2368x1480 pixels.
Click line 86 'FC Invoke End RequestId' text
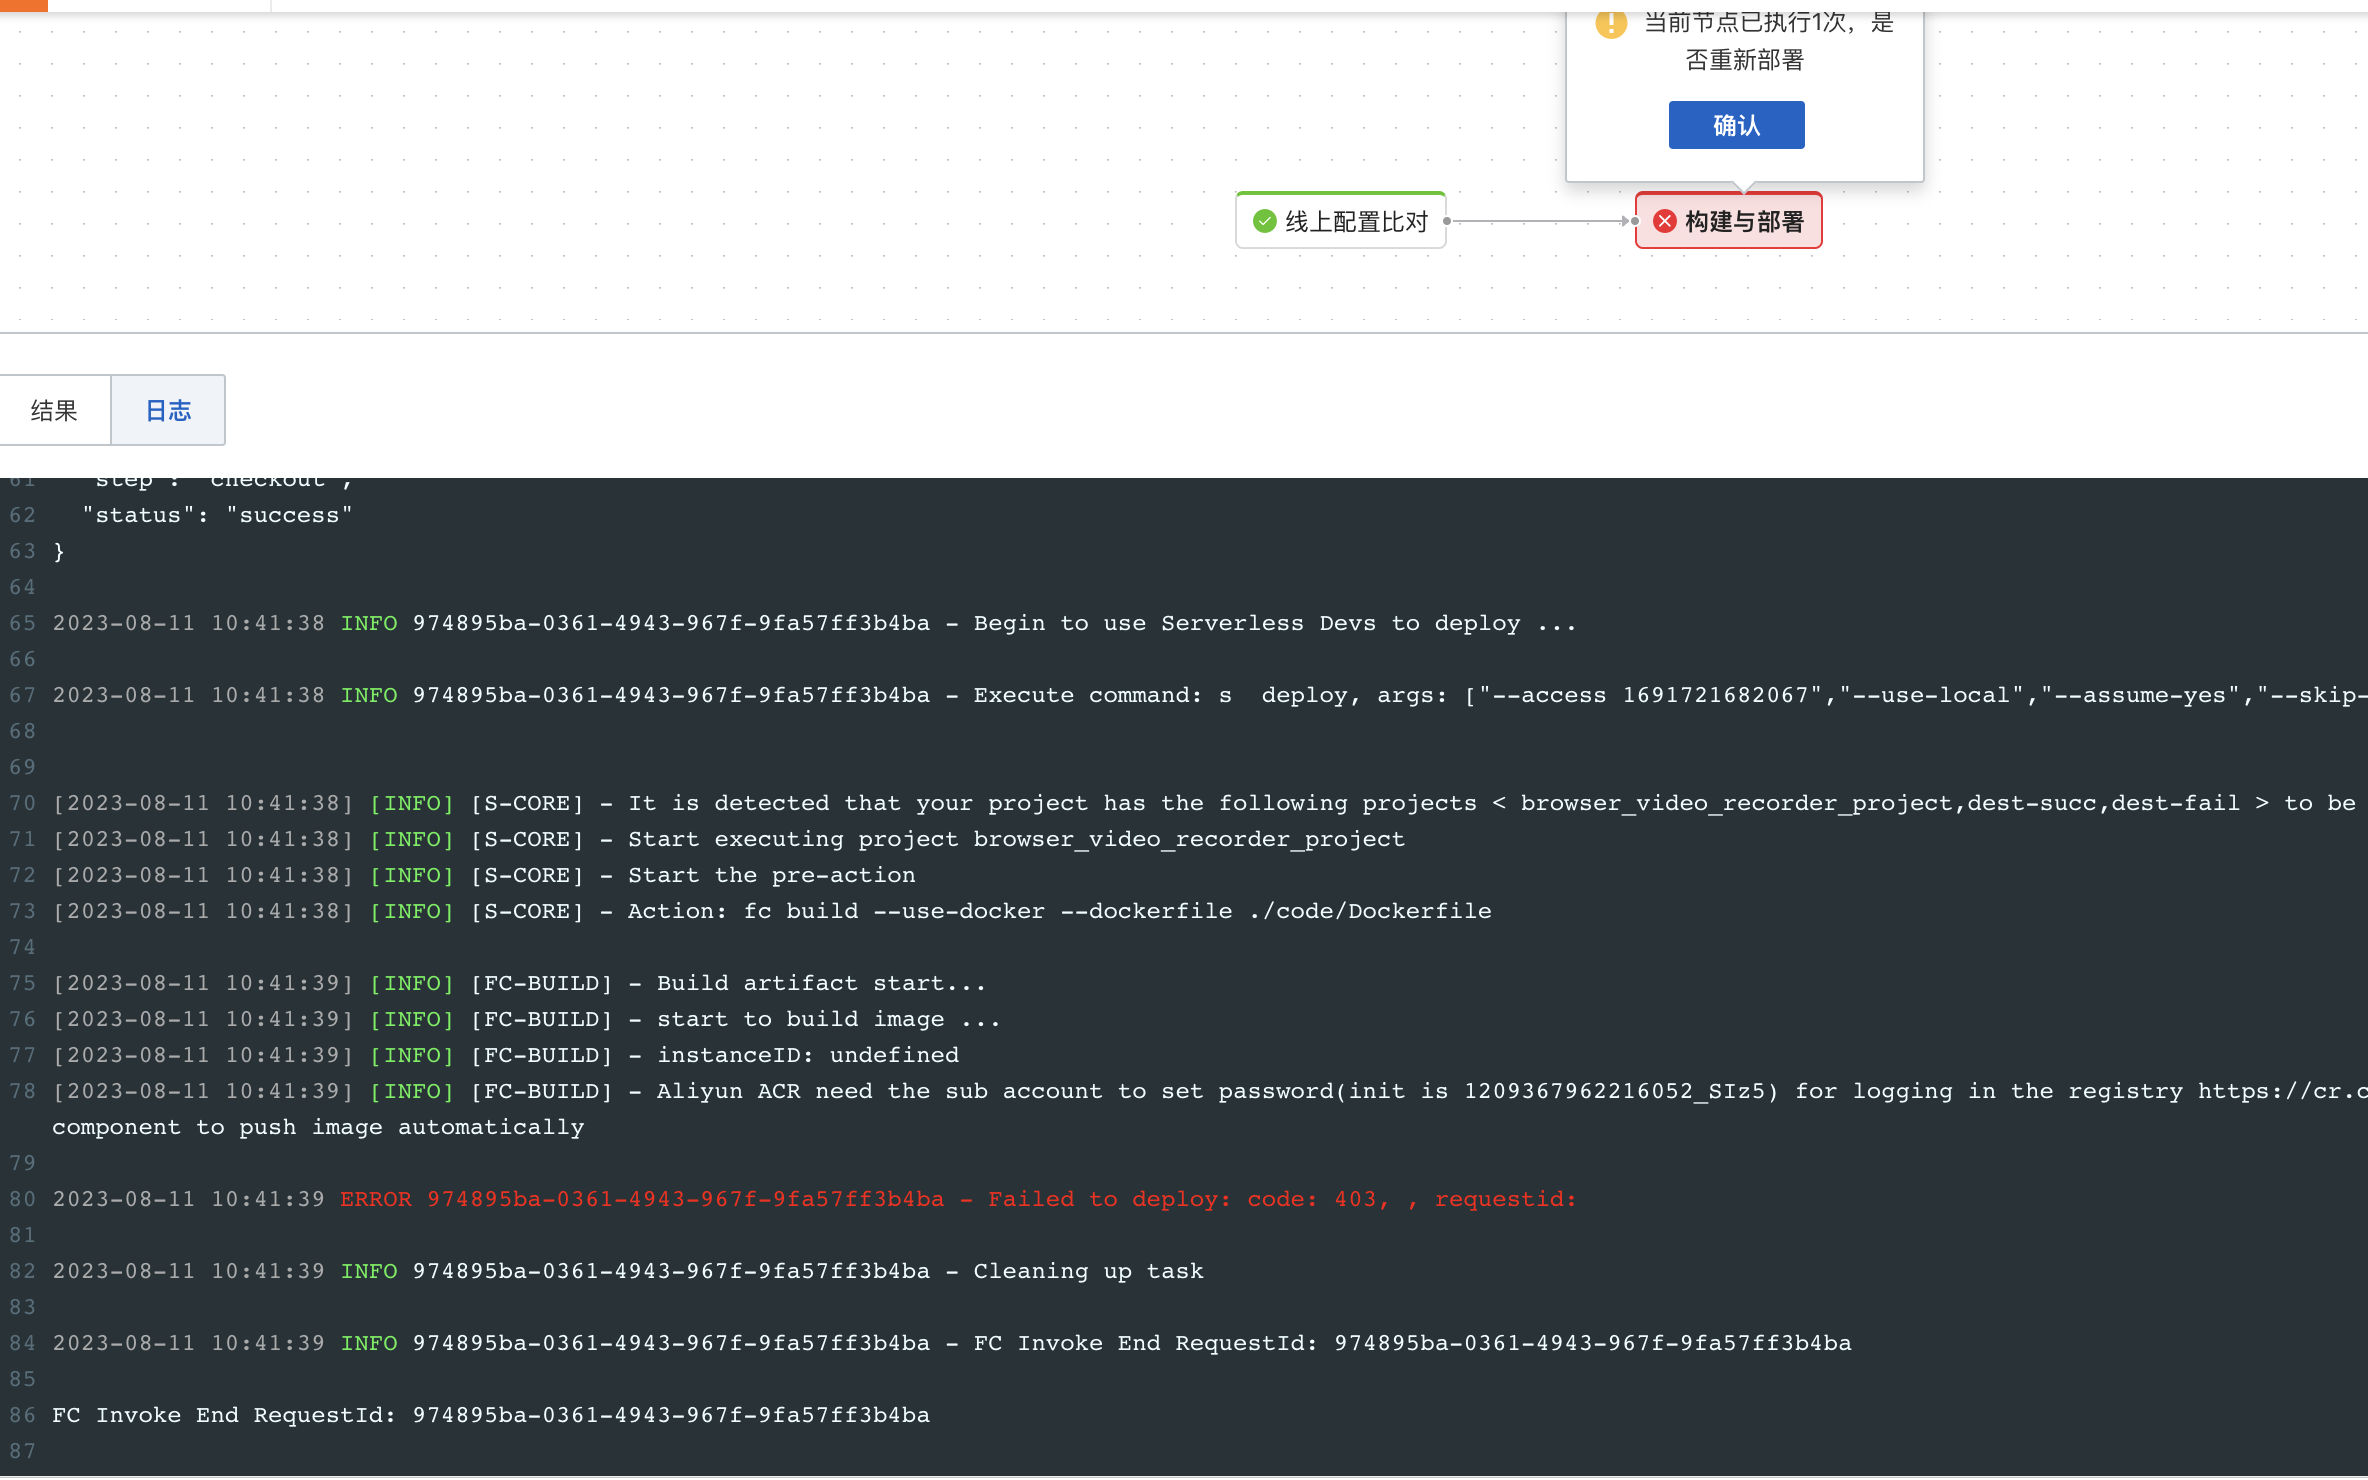click(x=491, y=1415)
